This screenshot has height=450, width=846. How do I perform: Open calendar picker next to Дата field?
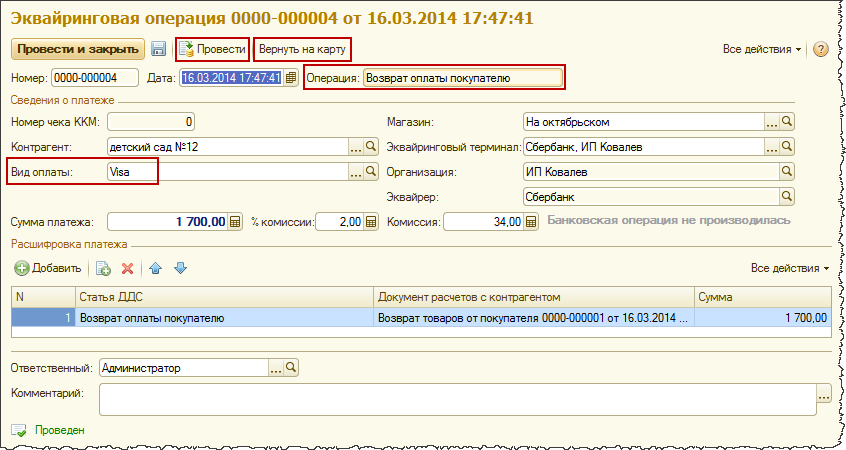click(291, 78)
